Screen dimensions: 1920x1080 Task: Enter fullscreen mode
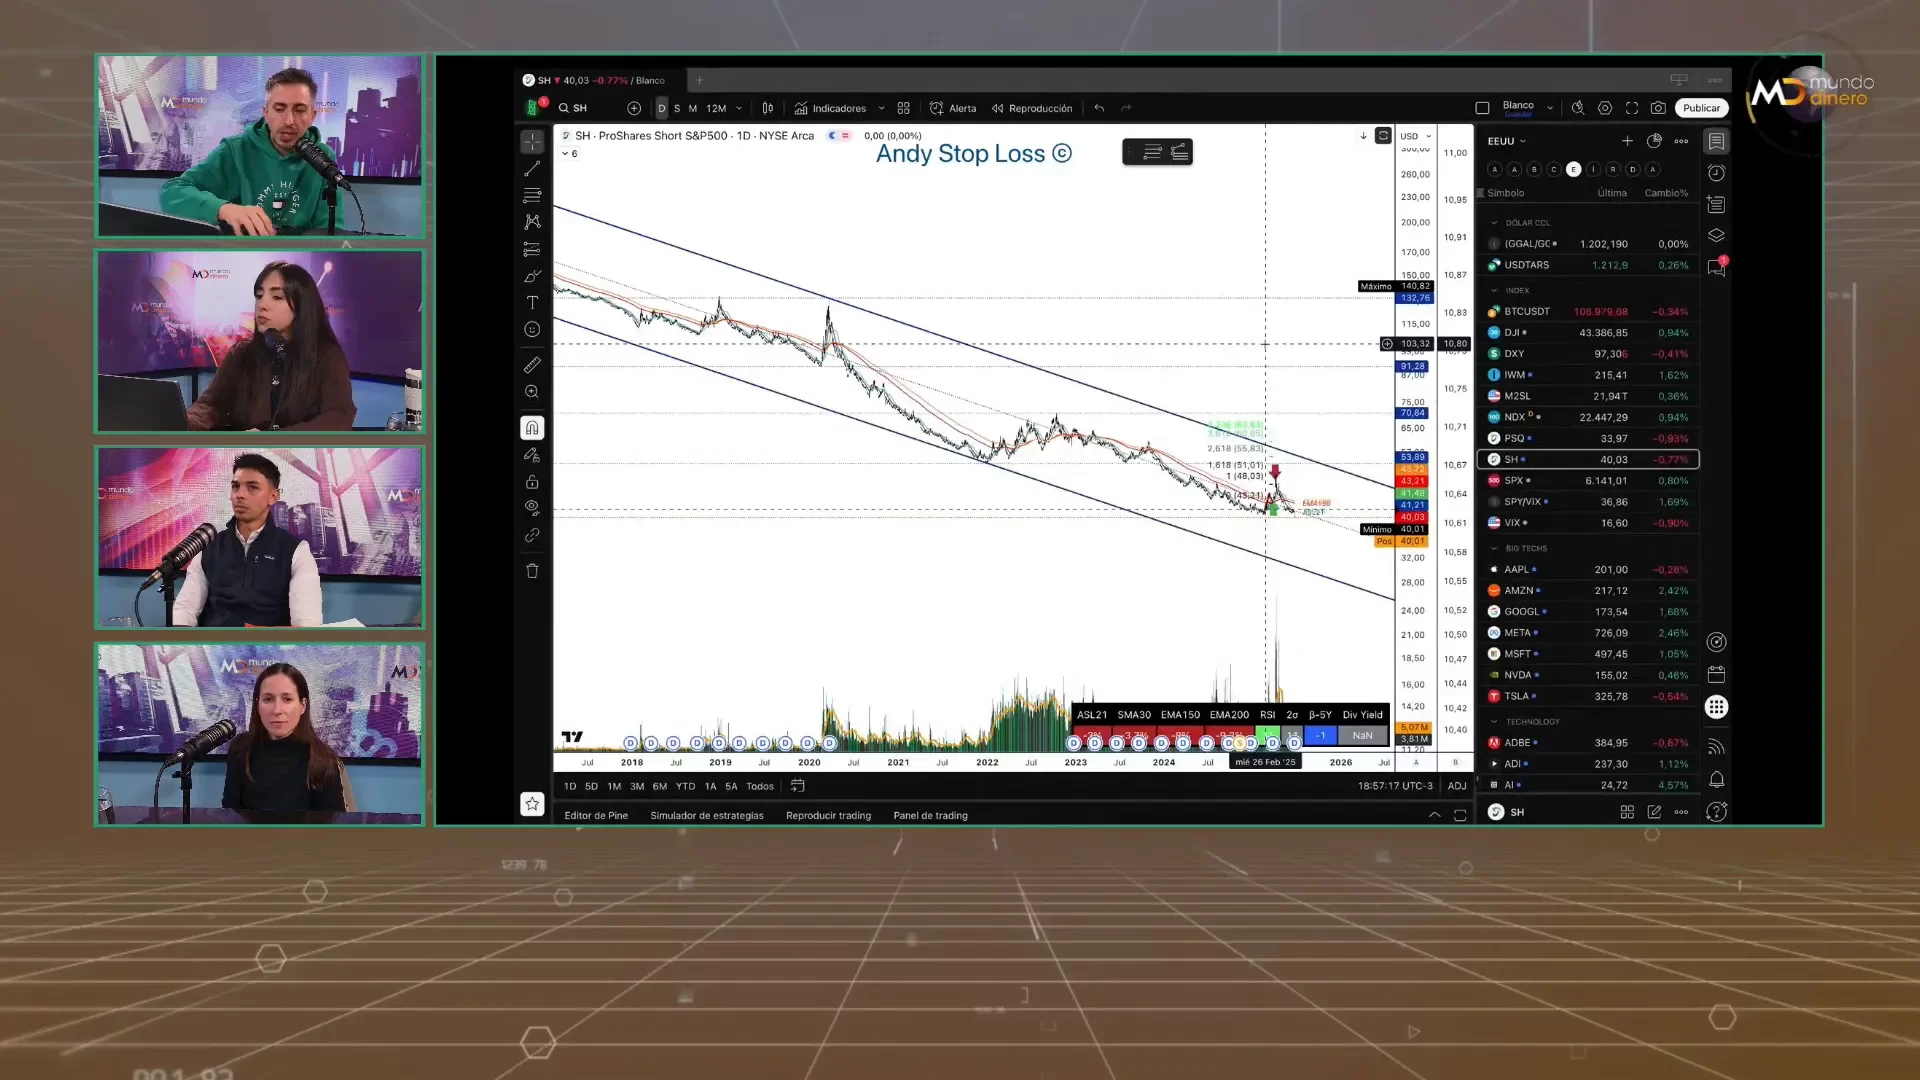[x=1632, y=108]
